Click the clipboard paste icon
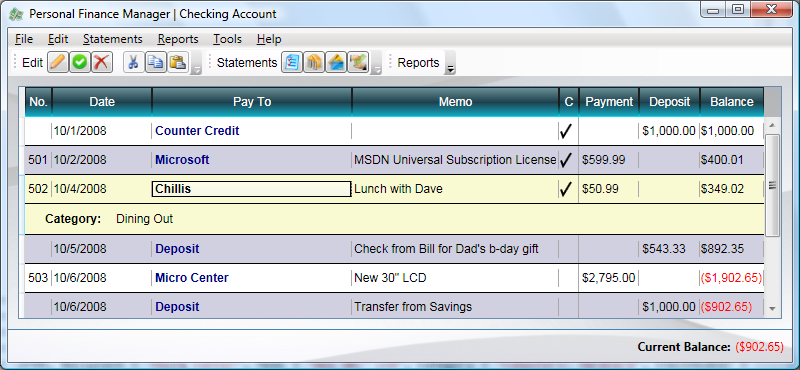This screenshot has height=370, width=800. click(x=178, y=62)
